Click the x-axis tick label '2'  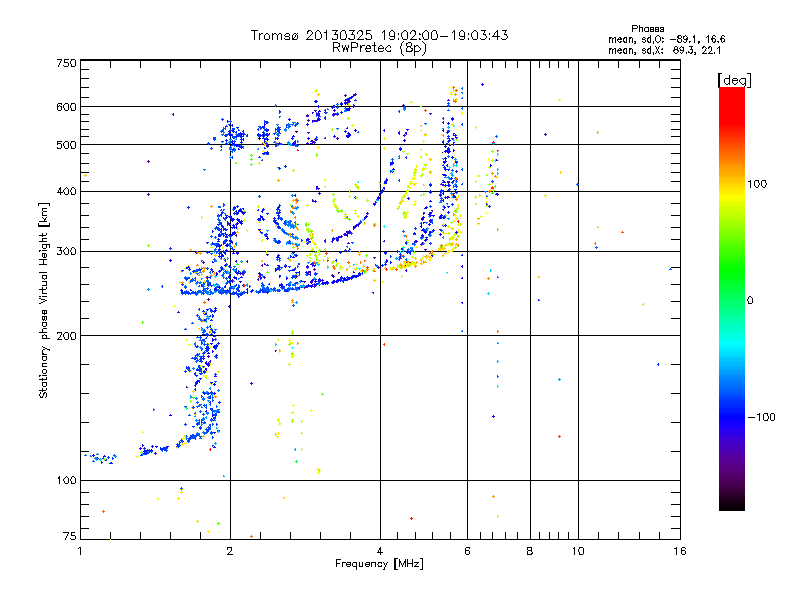point(230,551)
